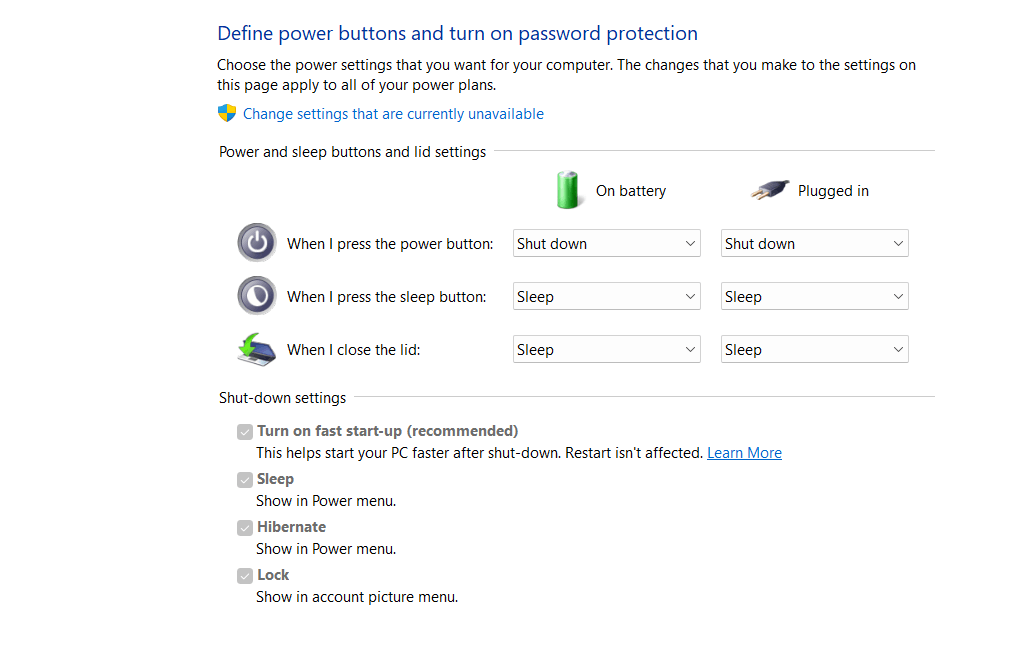Open close lid Plugged in dropdown
Viewport: 1025px width, 663px height.
[815, 349]
